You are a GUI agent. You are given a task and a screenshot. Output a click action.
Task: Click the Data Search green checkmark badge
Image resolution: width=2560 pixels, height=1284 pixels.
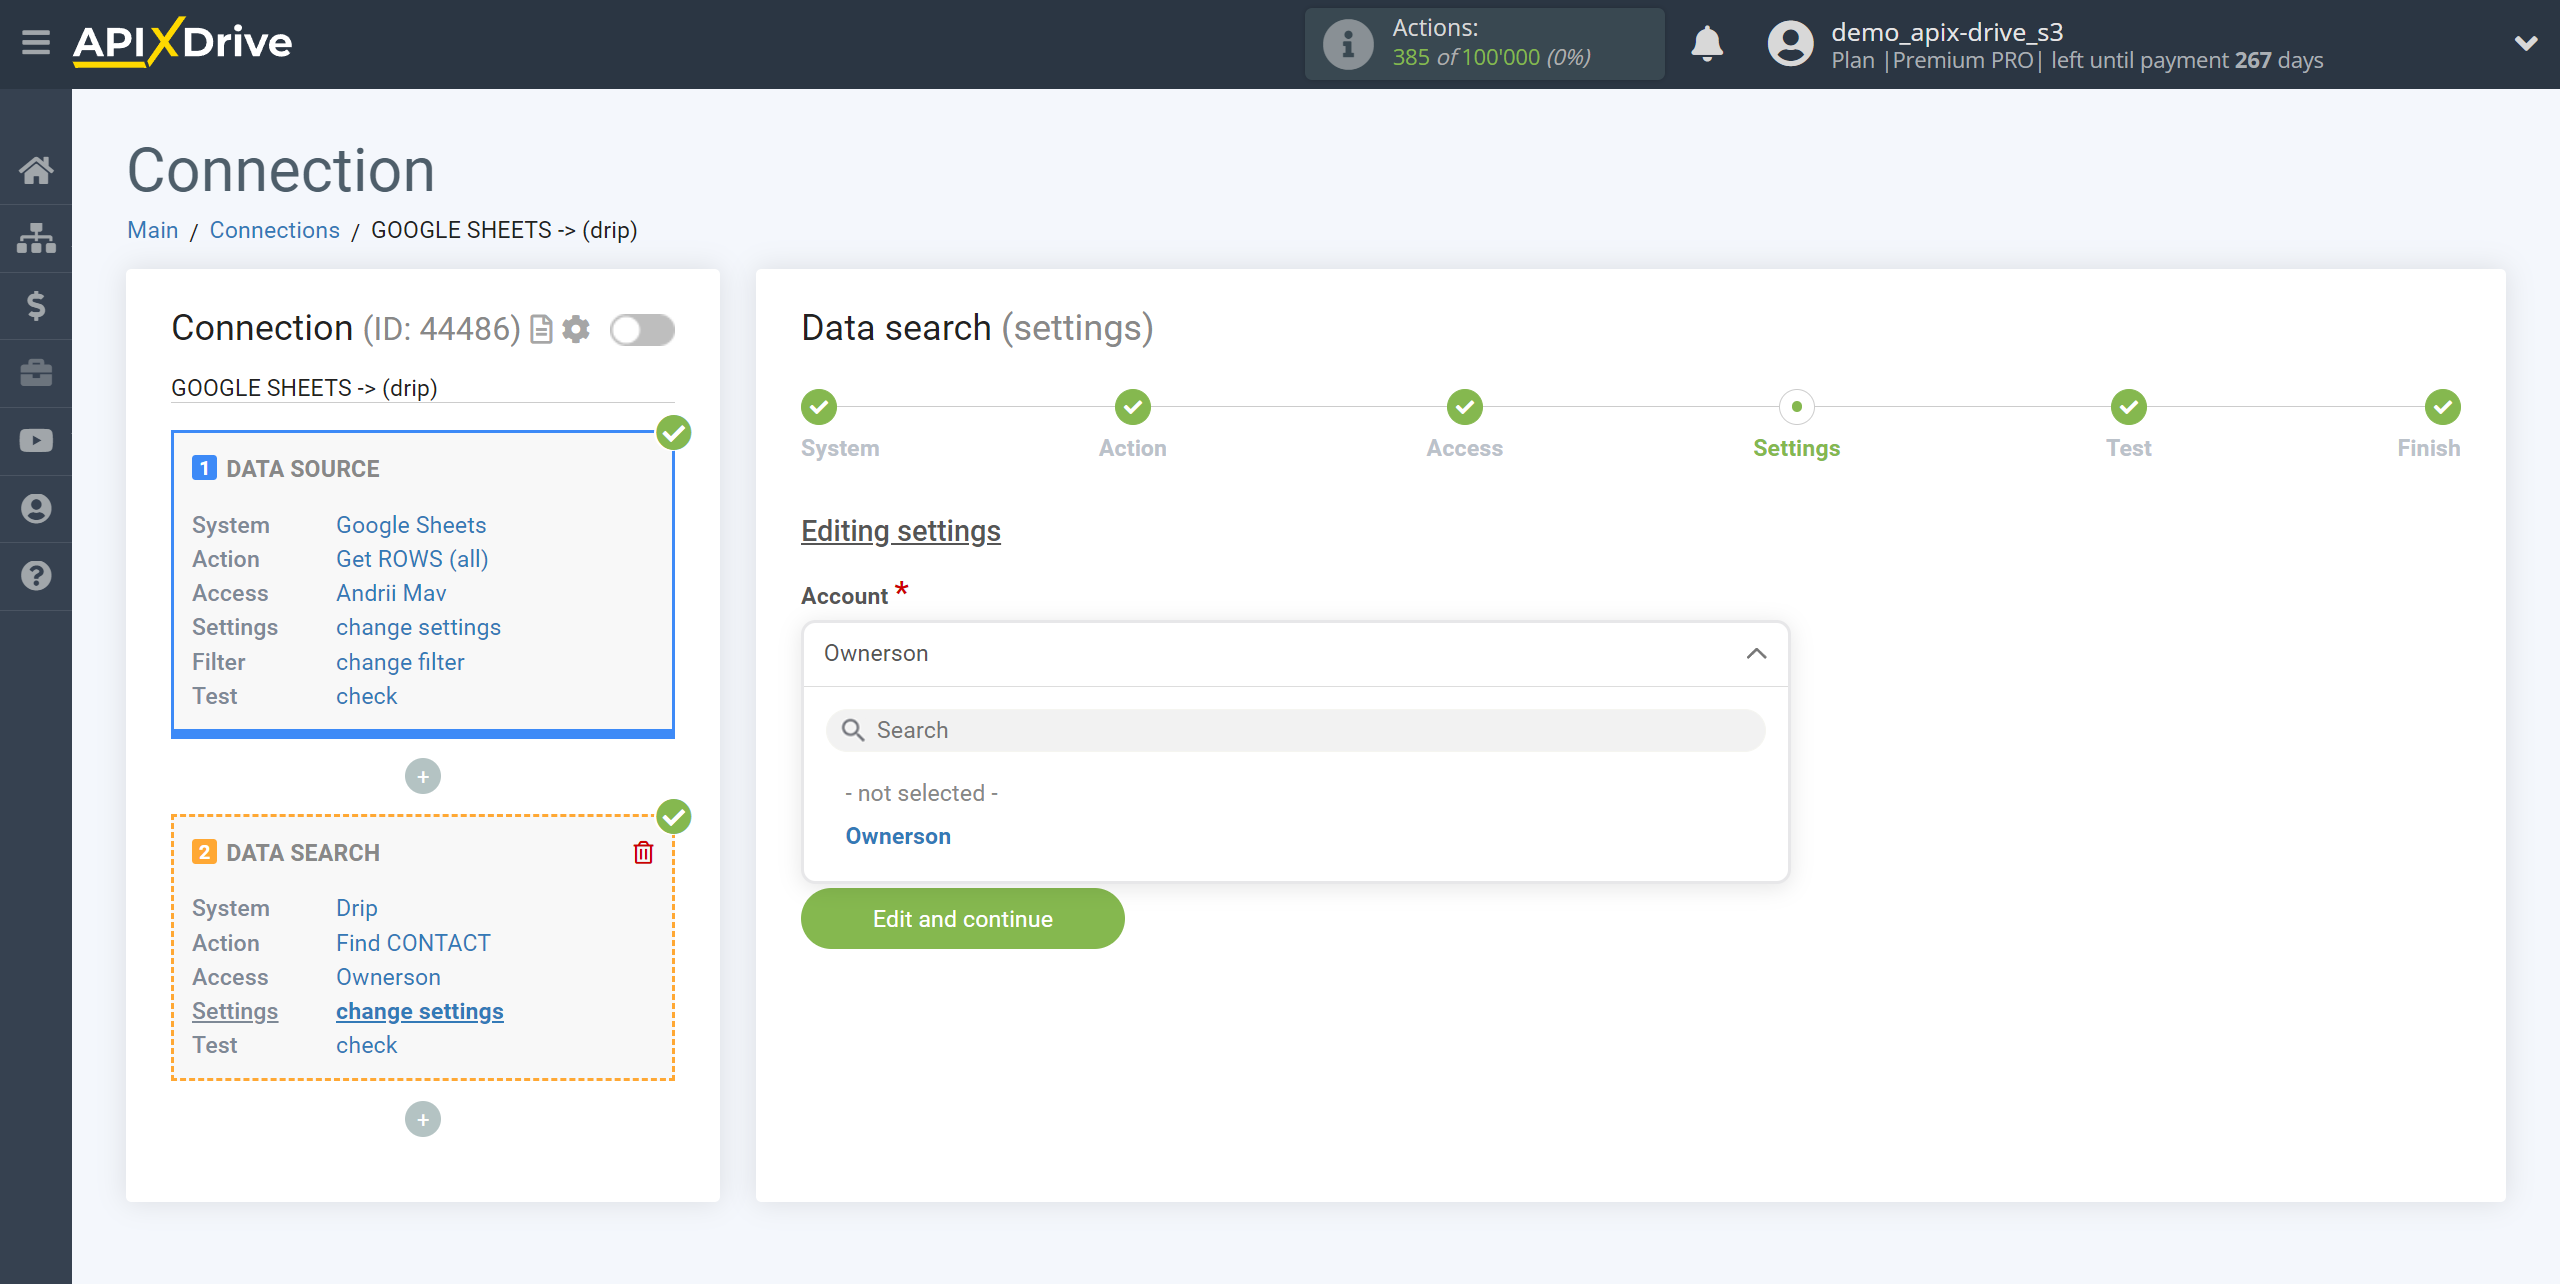click(x=674, y=817)
